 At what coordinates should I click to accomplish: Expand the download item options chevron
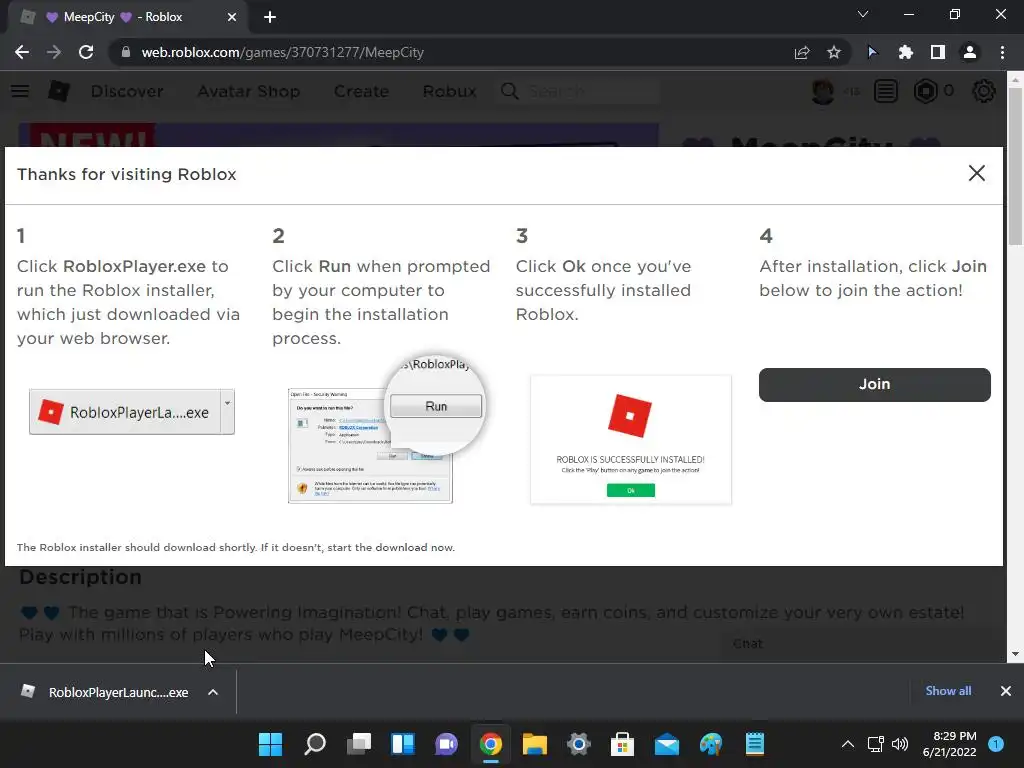tap(213, 692)
